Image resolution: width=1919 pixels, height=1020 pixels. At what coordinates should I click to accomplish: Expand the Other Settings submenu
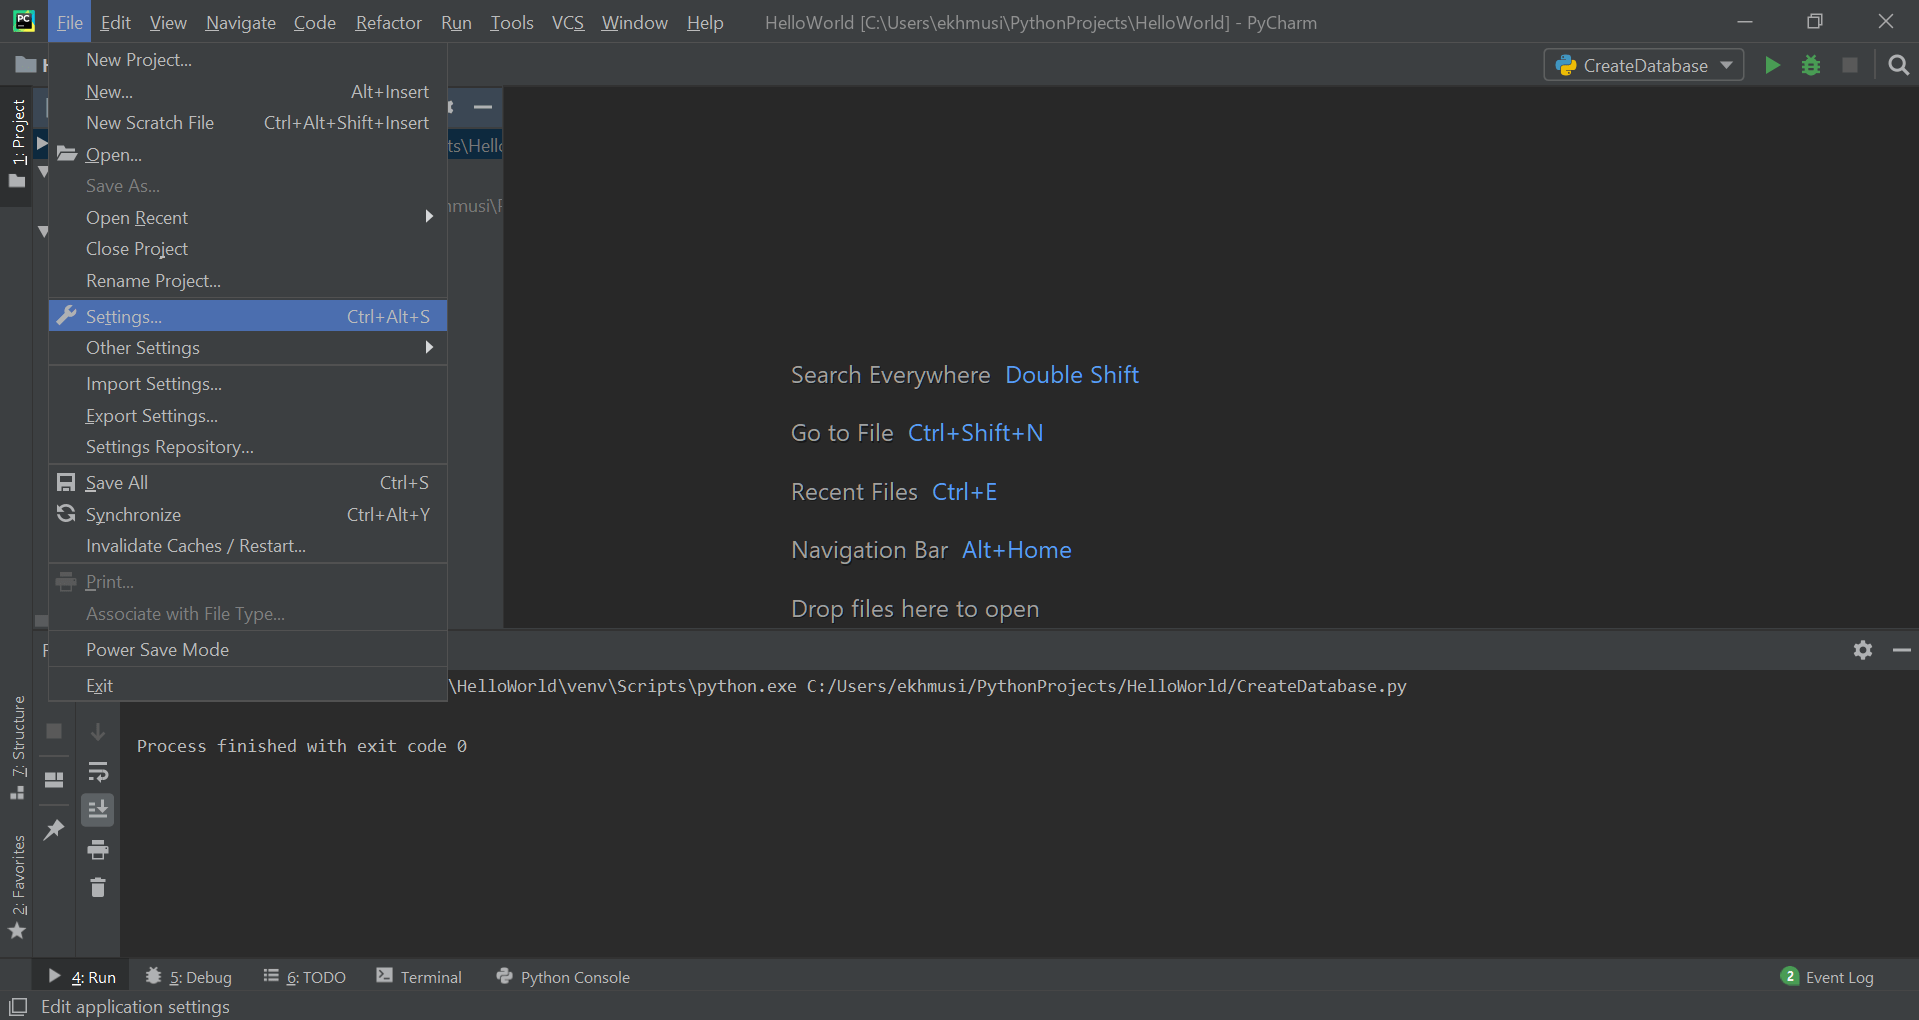tap(143, 348)
